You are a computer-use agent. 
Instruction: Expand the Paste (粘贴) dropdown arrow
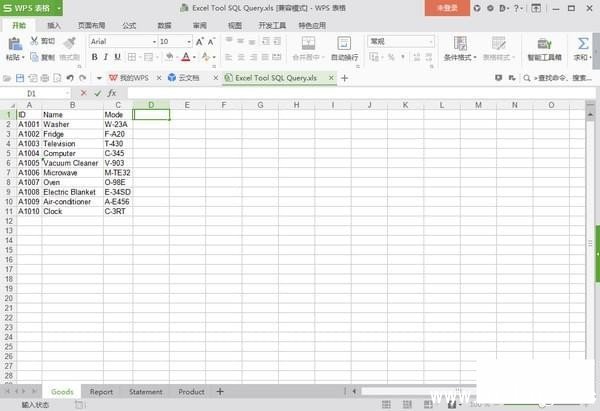pyautogui.click(x=23, y=57)
